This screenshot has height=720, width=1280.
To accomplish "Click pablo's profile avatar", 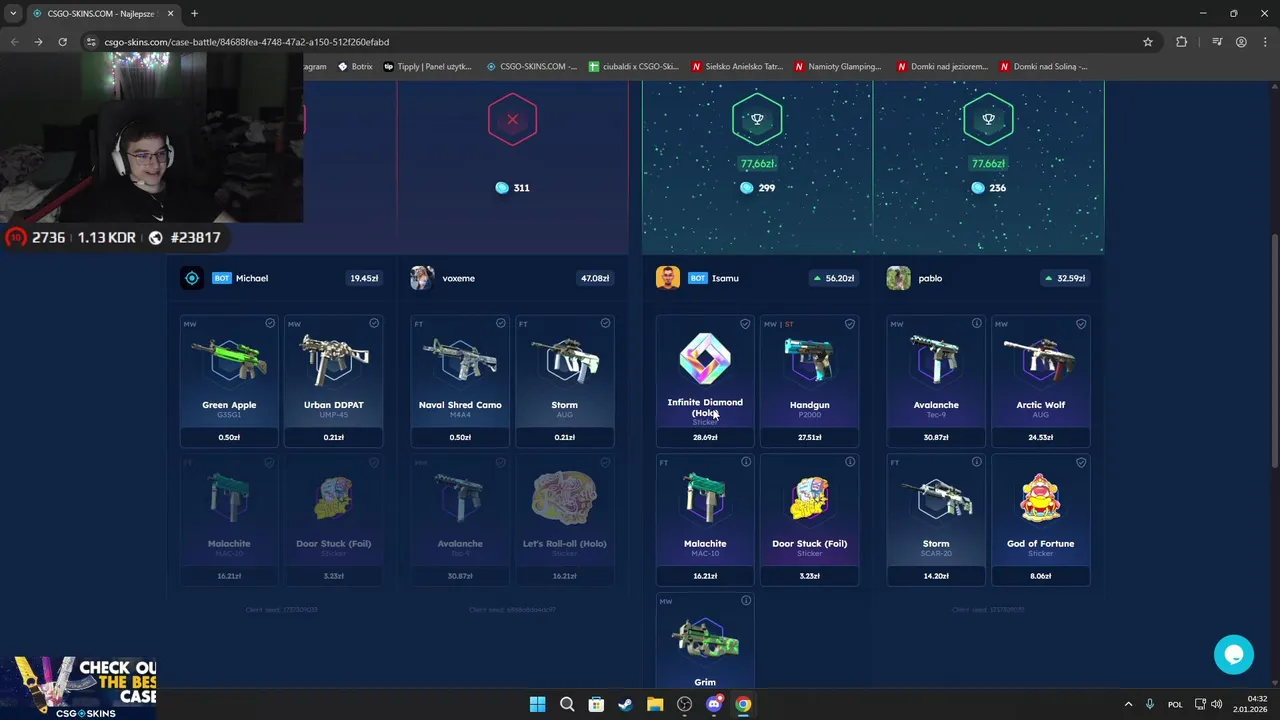I will 898,278.
